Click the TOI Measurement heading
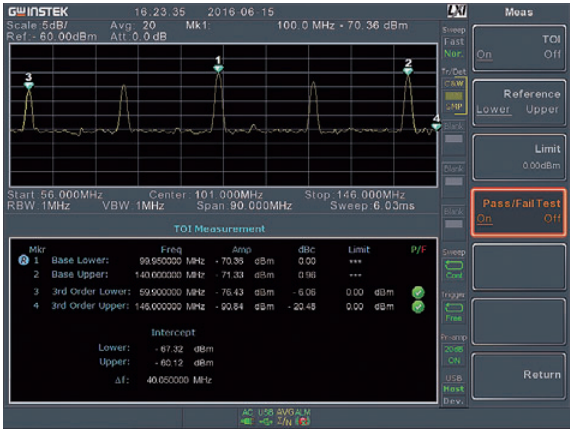574x432 pixels. [219, 229]
